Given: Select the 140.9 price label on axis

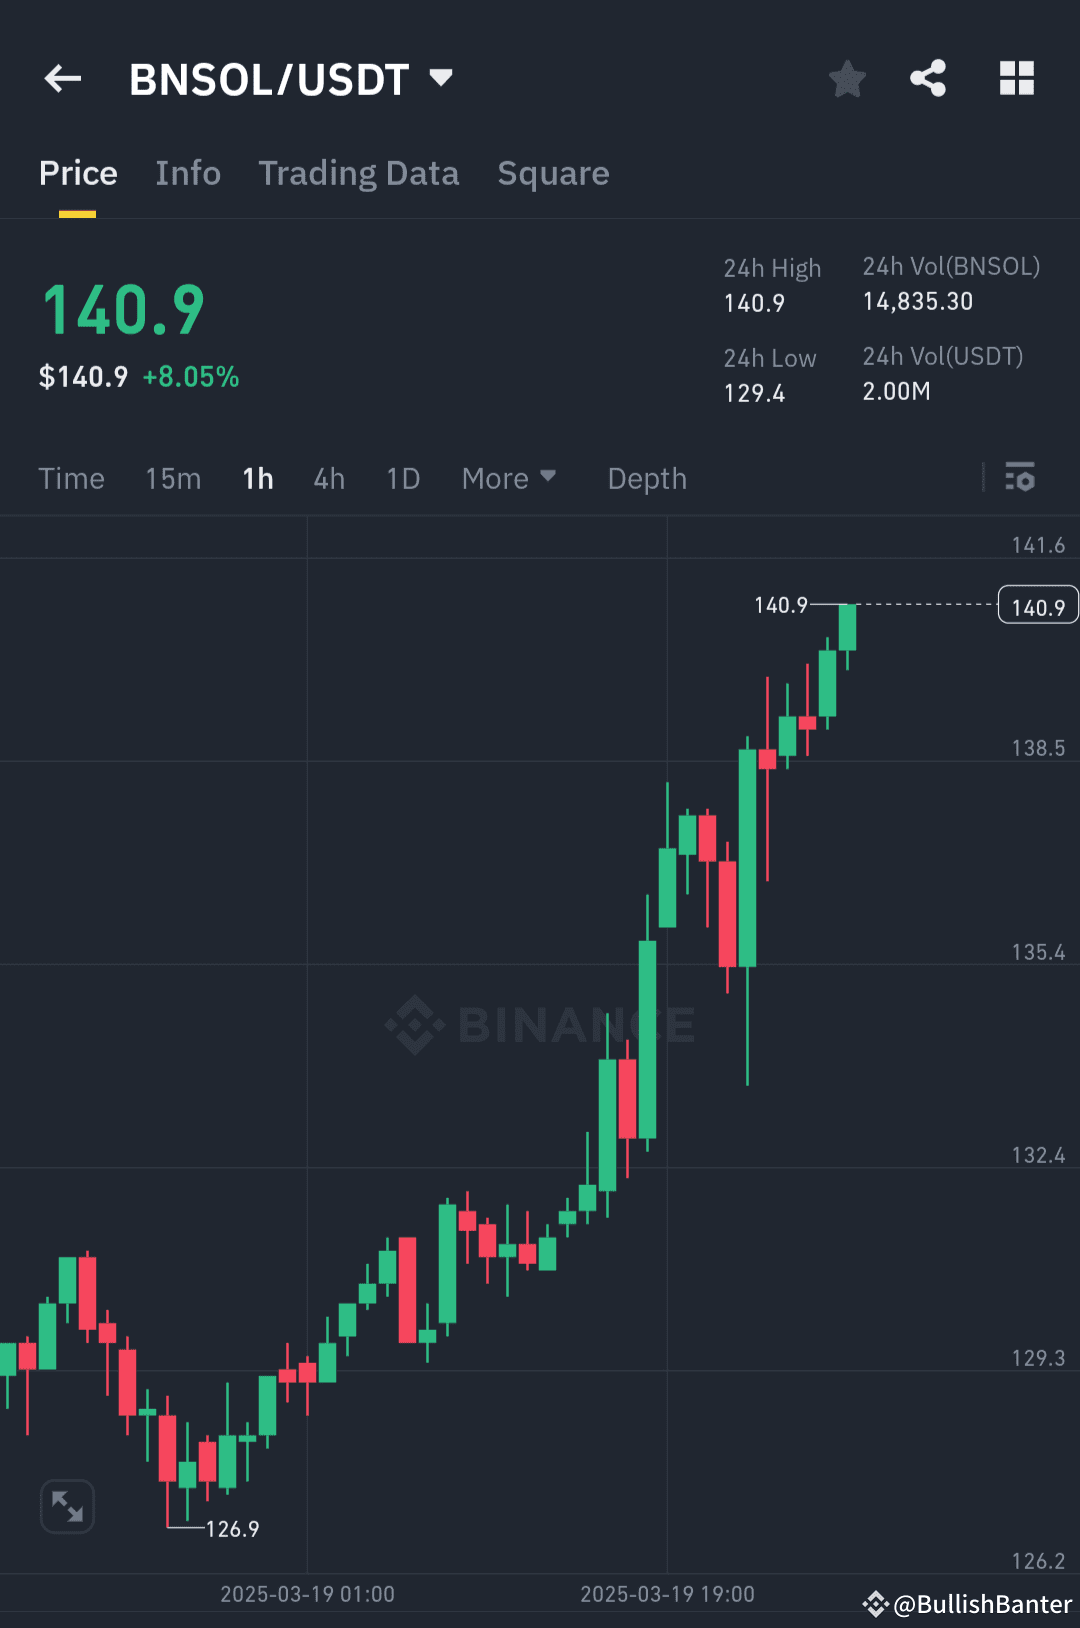Looking at the screenshot, I should 1037,605.
